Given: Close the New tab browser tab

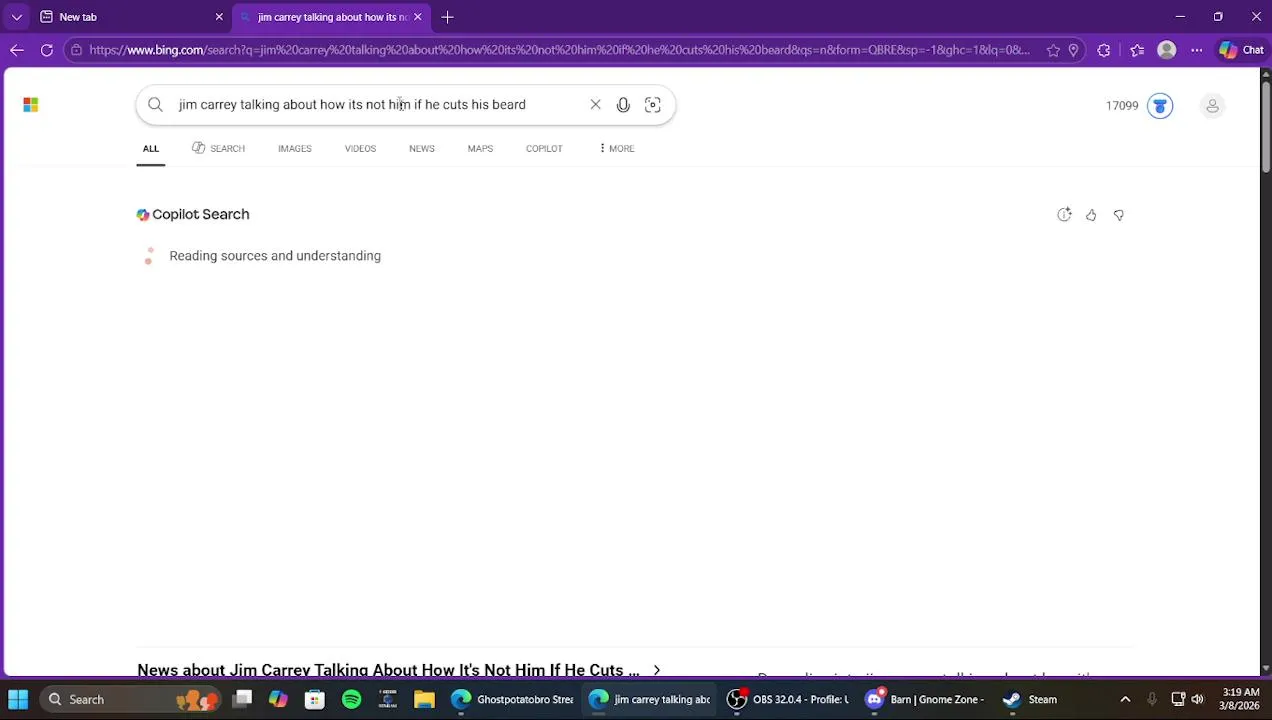Looking at the screenshot, I should pyautogui.click(x=219, y=17).
